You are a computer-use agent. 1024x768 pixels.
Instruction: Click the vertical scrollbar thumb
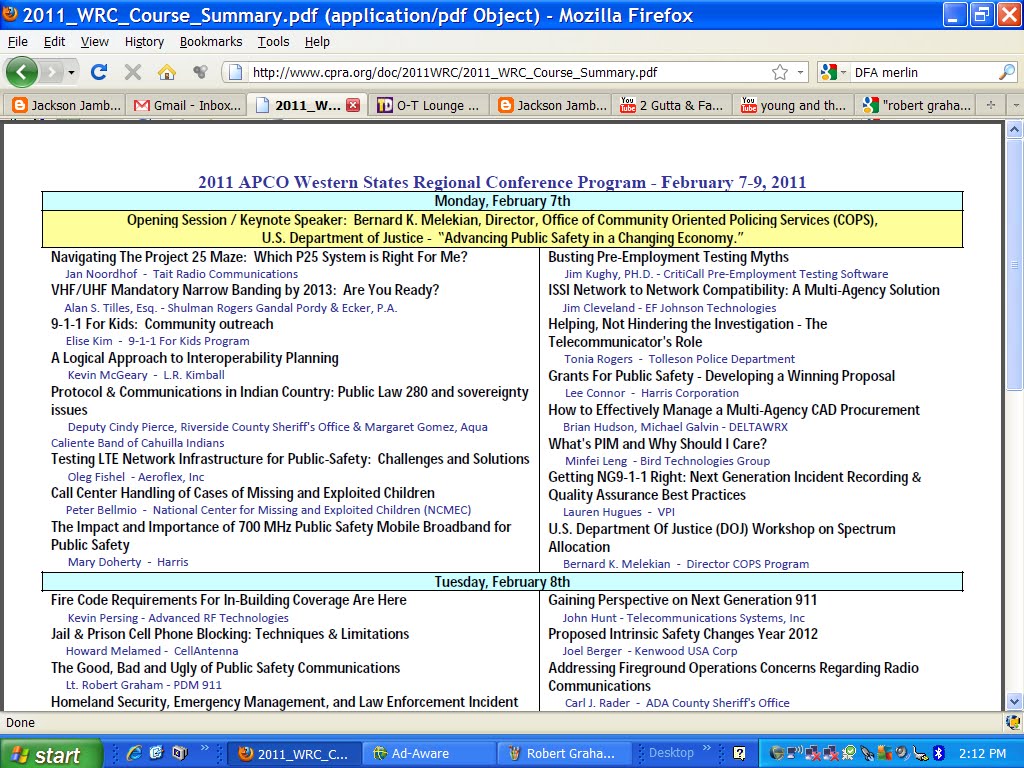[x=1014, y=264]
